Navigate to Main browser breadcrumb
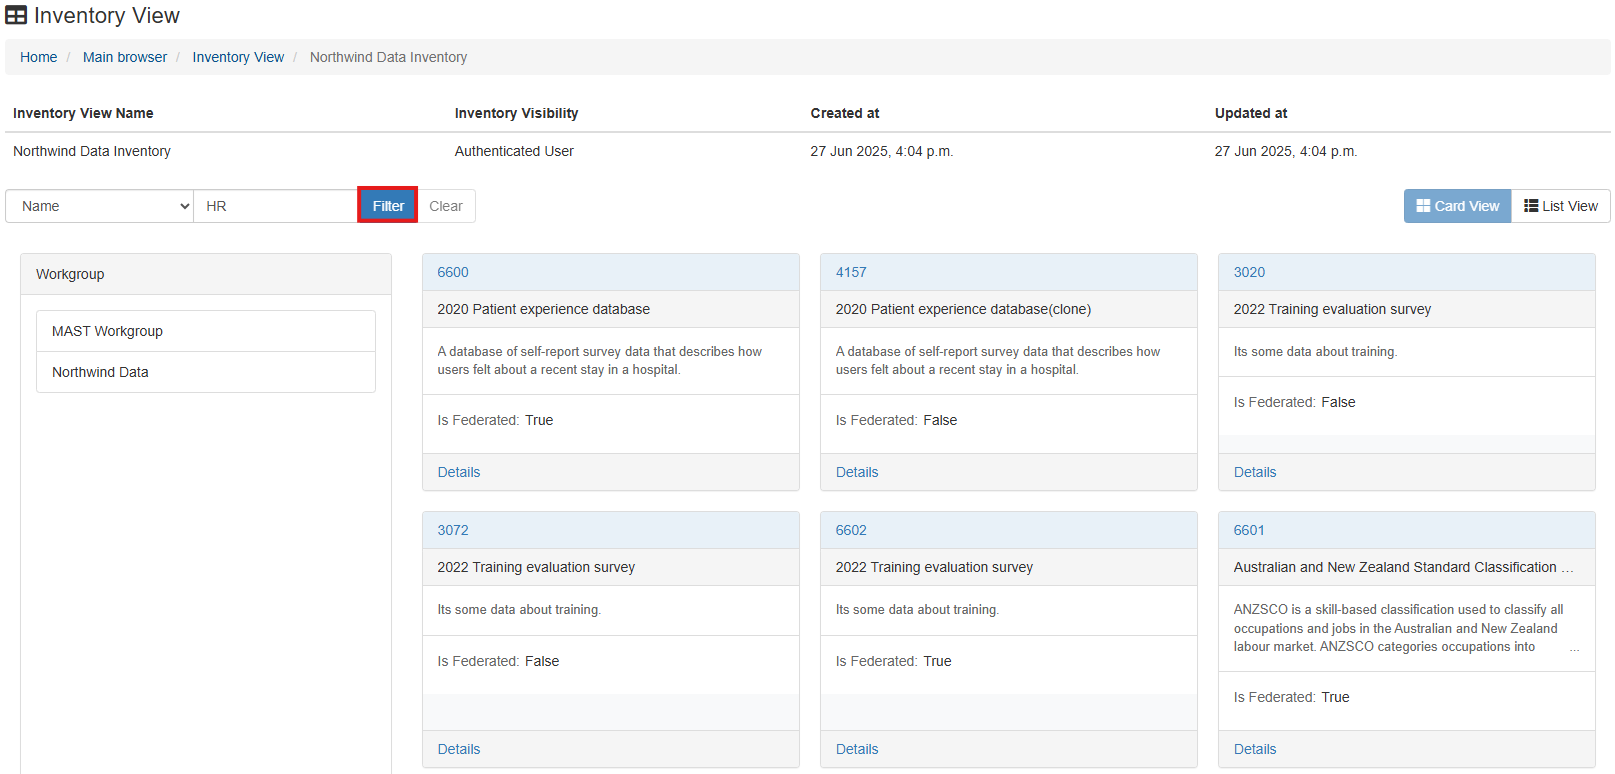Viewport: 1615px width, 774px height. [125, 57]
